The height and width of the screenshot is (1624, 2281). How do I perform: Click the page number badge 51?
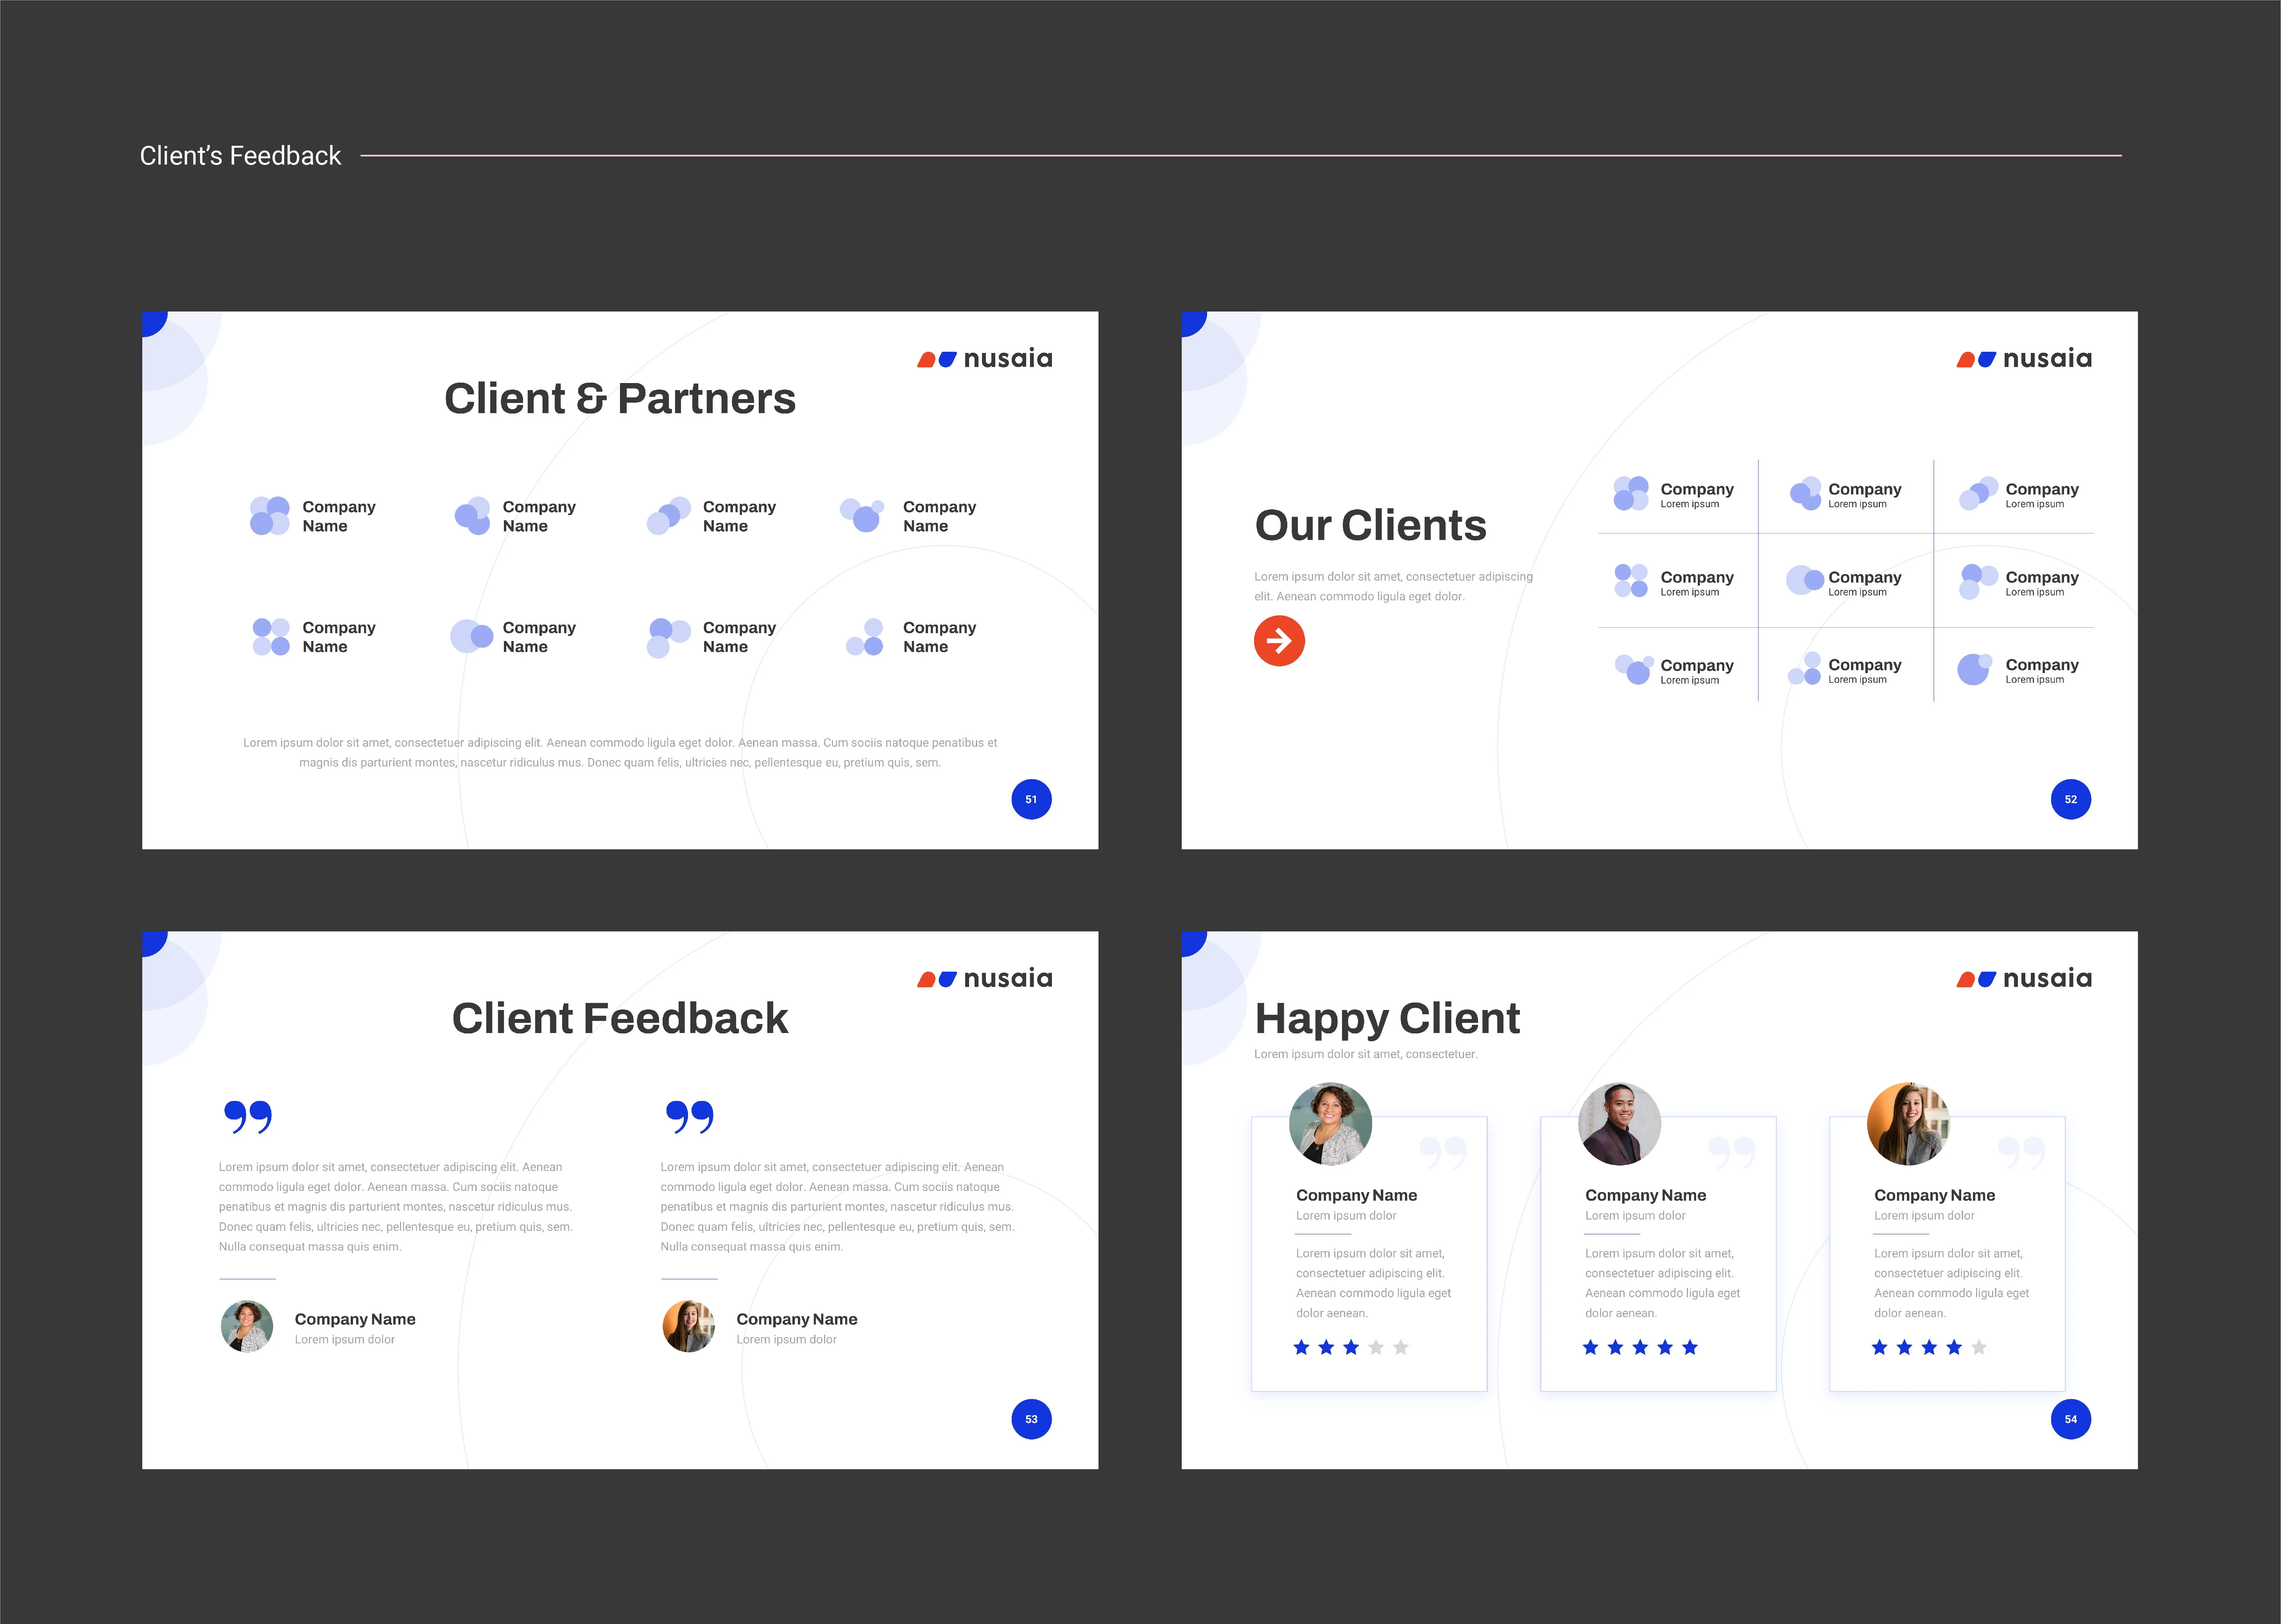pos(1031,799)
